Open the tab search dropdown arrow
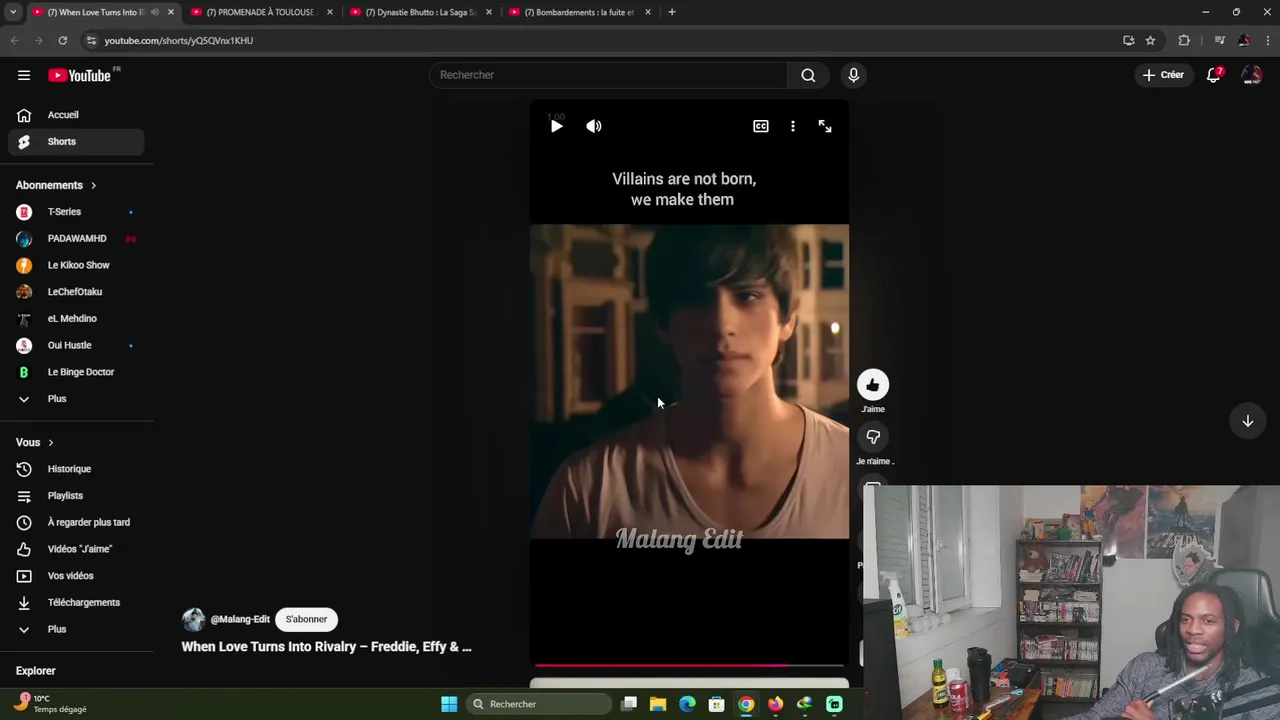This screenshot has height=720, width=1280. (13, 12)
